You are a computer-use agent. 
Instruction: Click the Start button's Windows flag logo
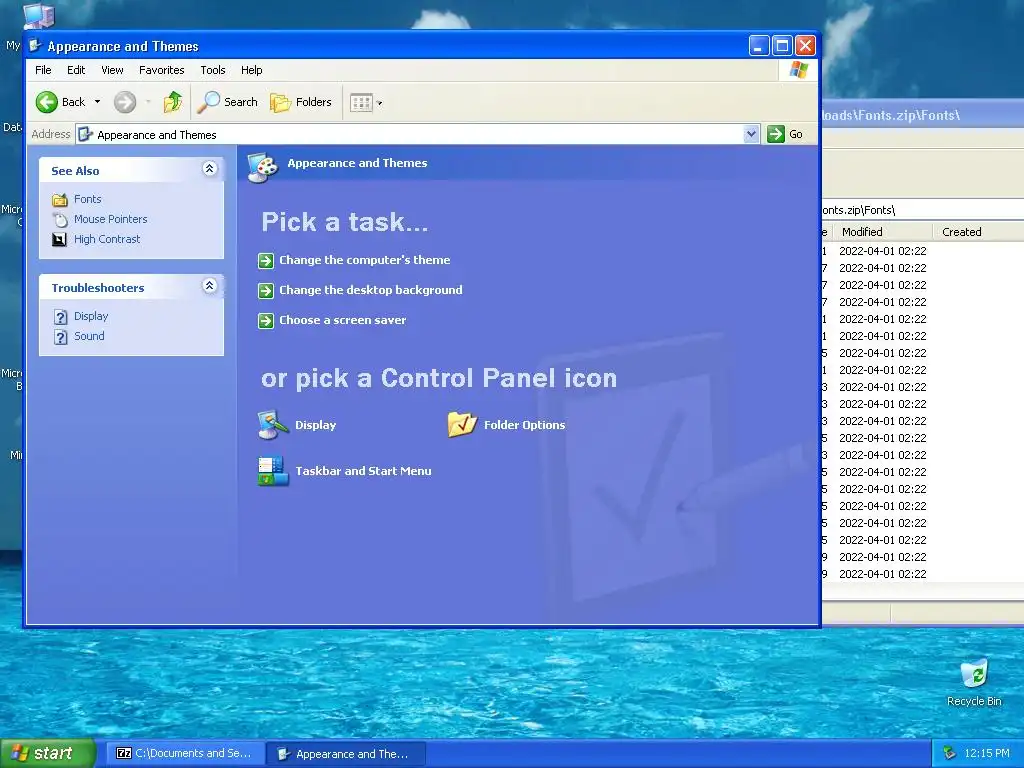coord(20,754)
